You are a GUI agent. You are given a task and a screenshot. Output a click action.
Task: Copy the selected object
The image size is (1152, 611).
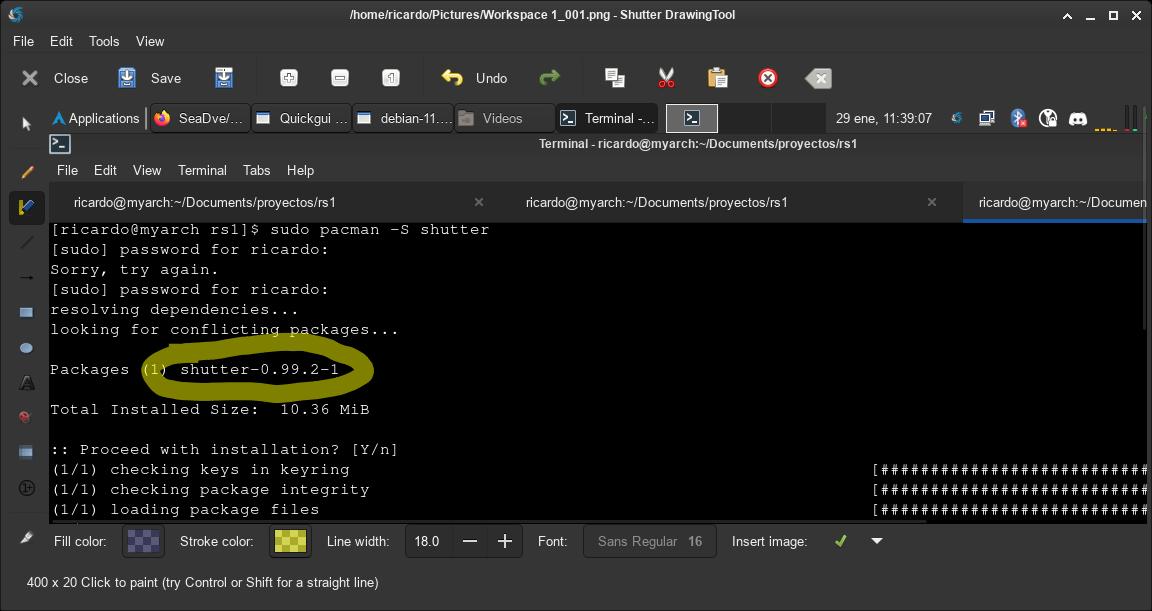[x=614, y=78]
